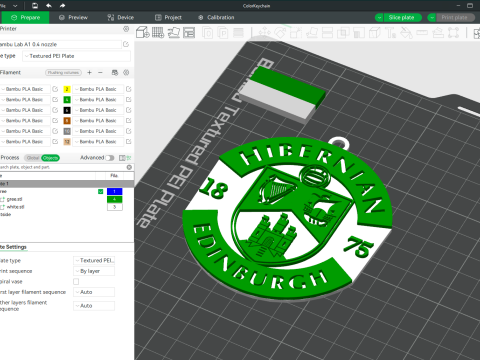Screen dimensions: 480x360
Task: Open the Project tab
Action: pyautogui.click(x=169, y=17)
